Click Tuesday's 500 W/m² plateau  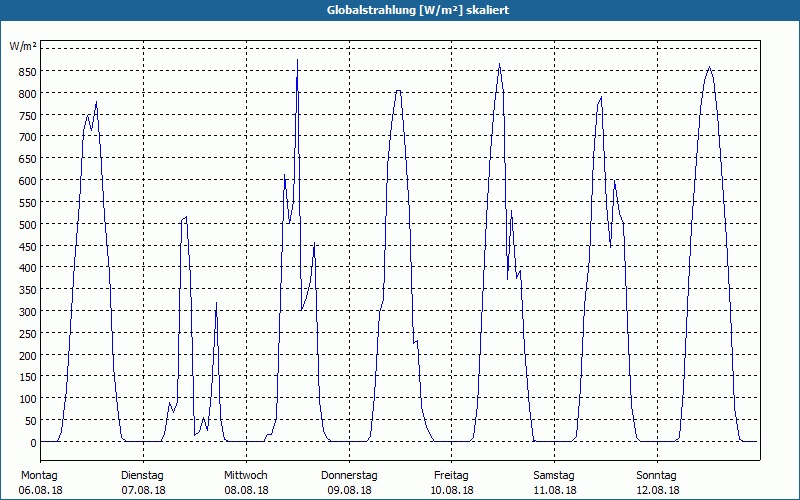pos(184,218)
